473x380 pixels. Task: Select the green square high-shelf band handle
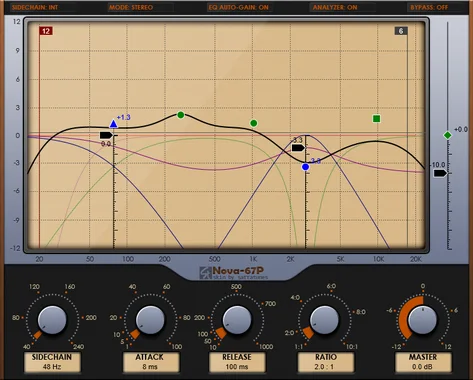(377, 119)
